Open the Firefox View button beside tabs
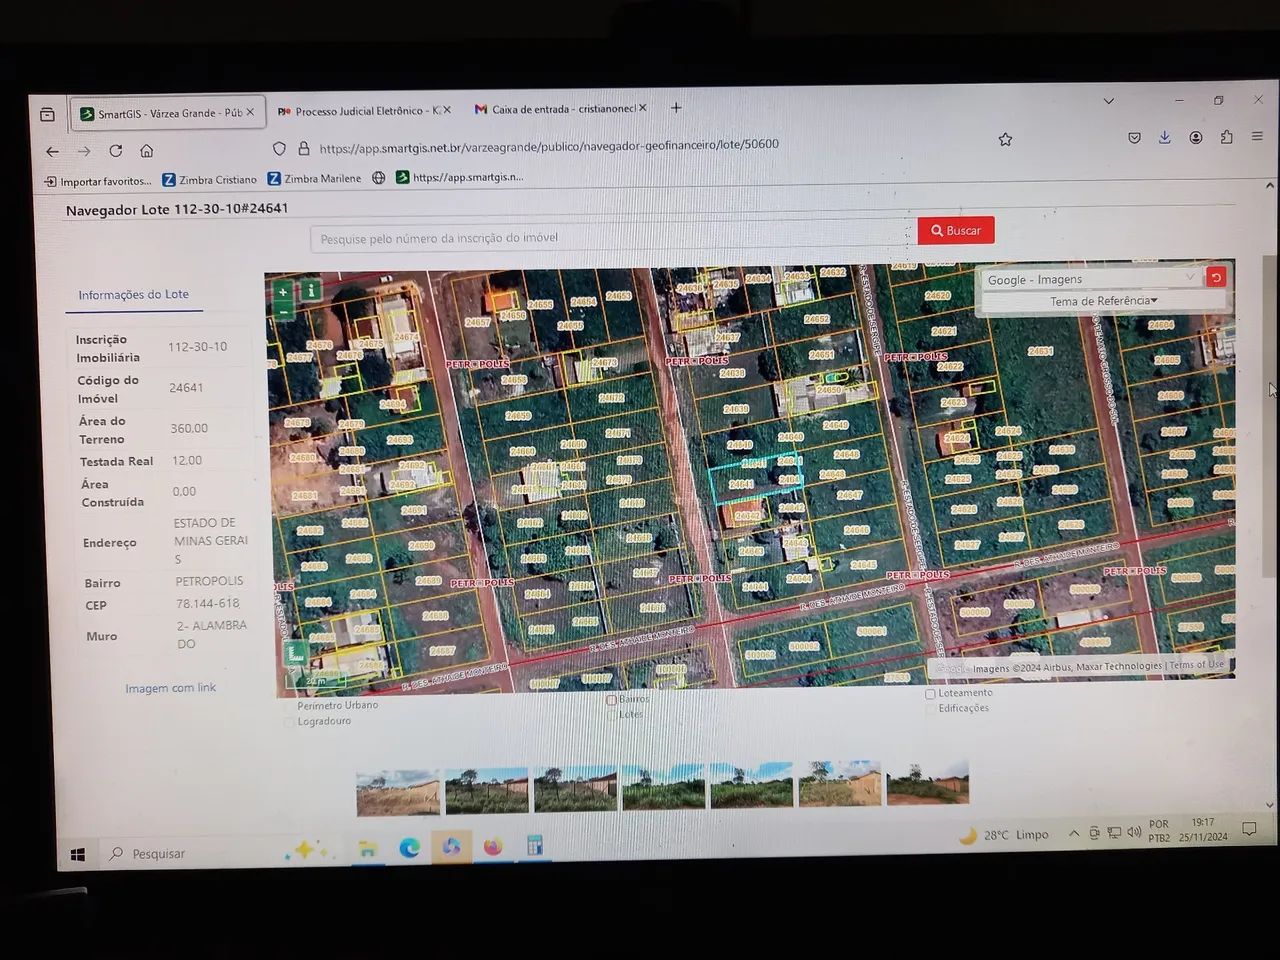 (x=47, y=114)
